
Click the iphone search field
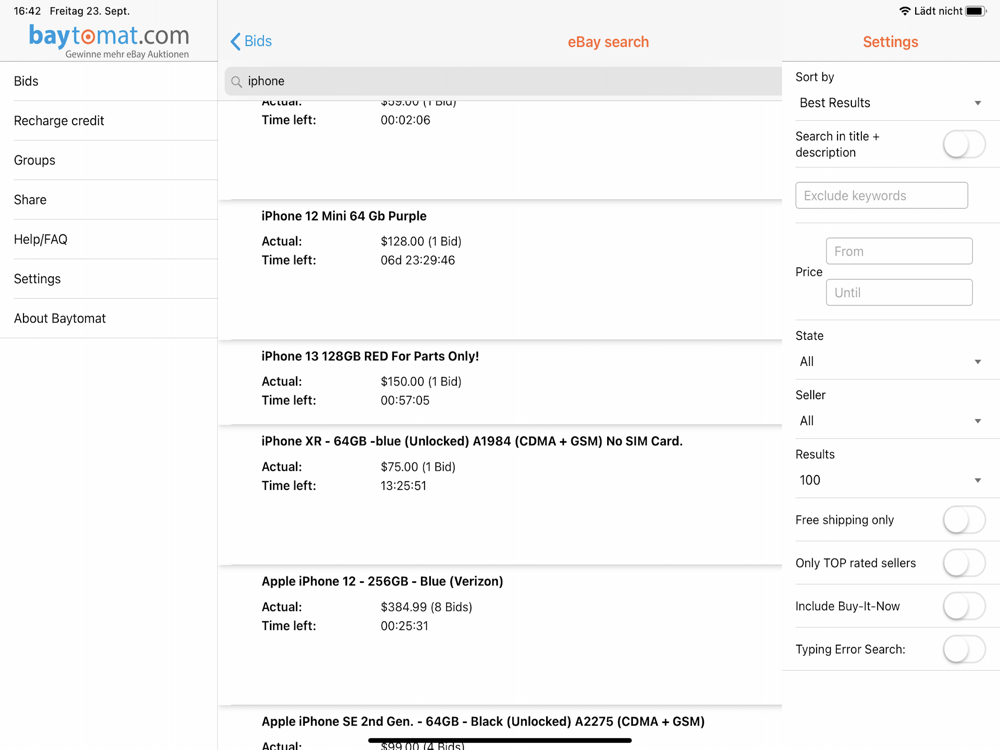(503, 82)
